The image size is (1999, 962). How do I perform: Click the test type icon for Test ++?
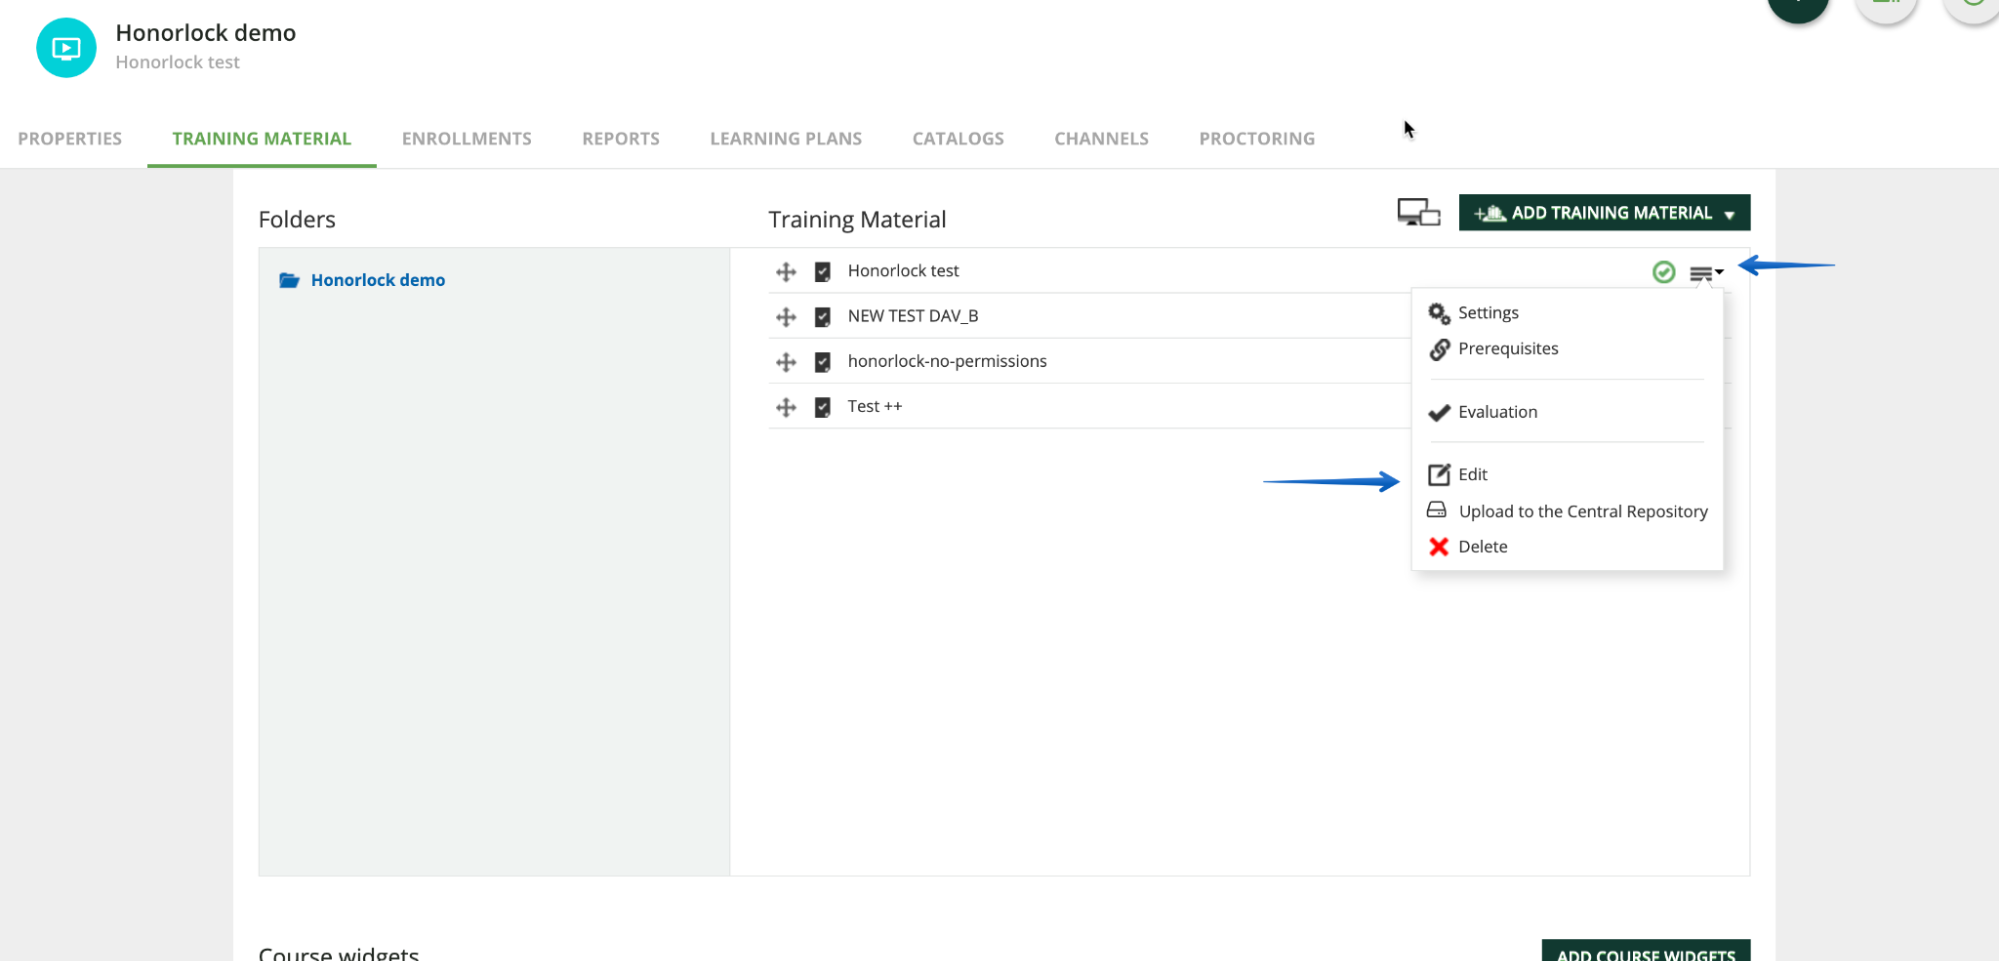[823, 407]
